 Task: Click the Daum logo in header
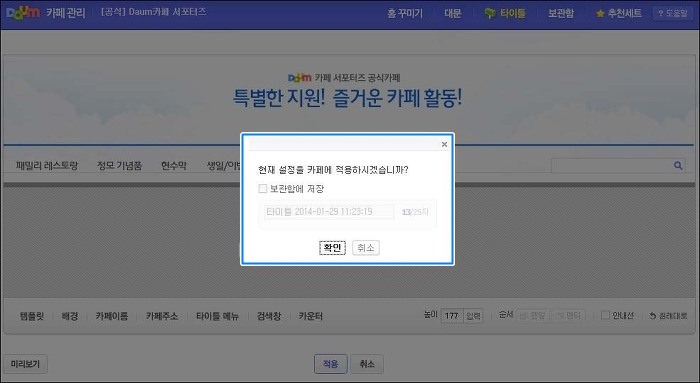coord(23,13)
